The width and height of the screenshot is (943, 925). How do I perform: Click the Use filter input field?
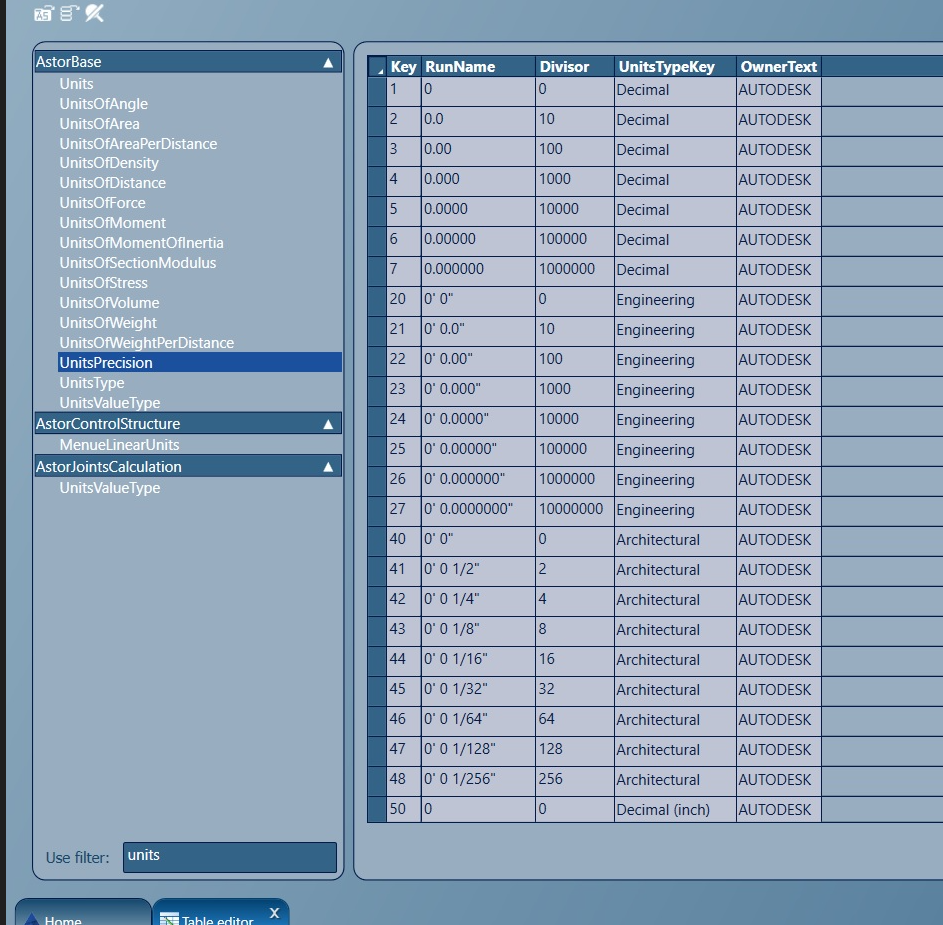229,856
